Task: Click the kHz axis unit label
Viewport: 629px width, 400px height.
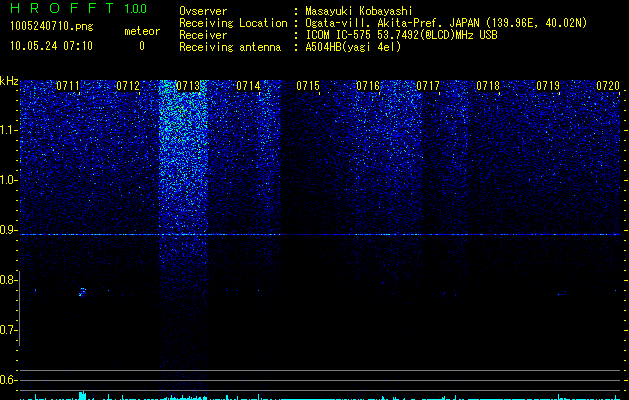Action: pyautogui.click(x=9, y=81)
